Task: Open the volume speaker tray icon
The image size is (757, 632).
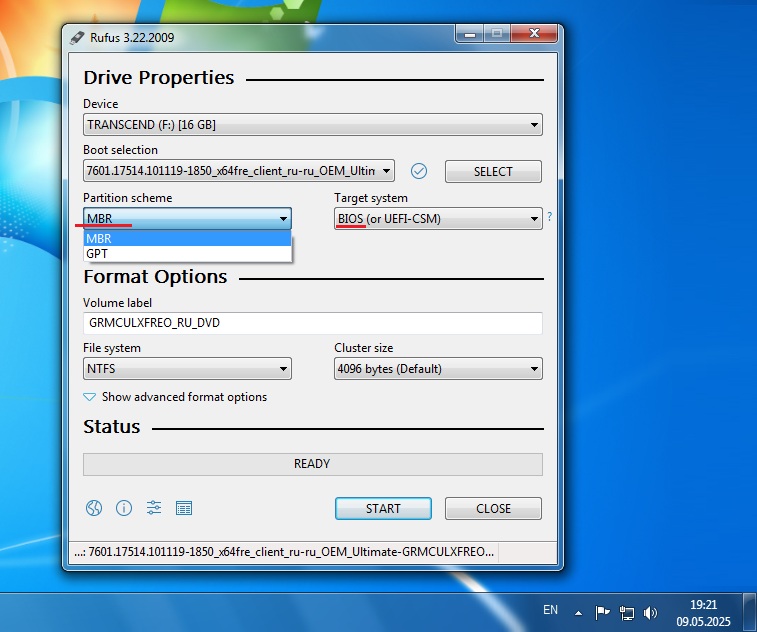Action: (x=650, y=613)
